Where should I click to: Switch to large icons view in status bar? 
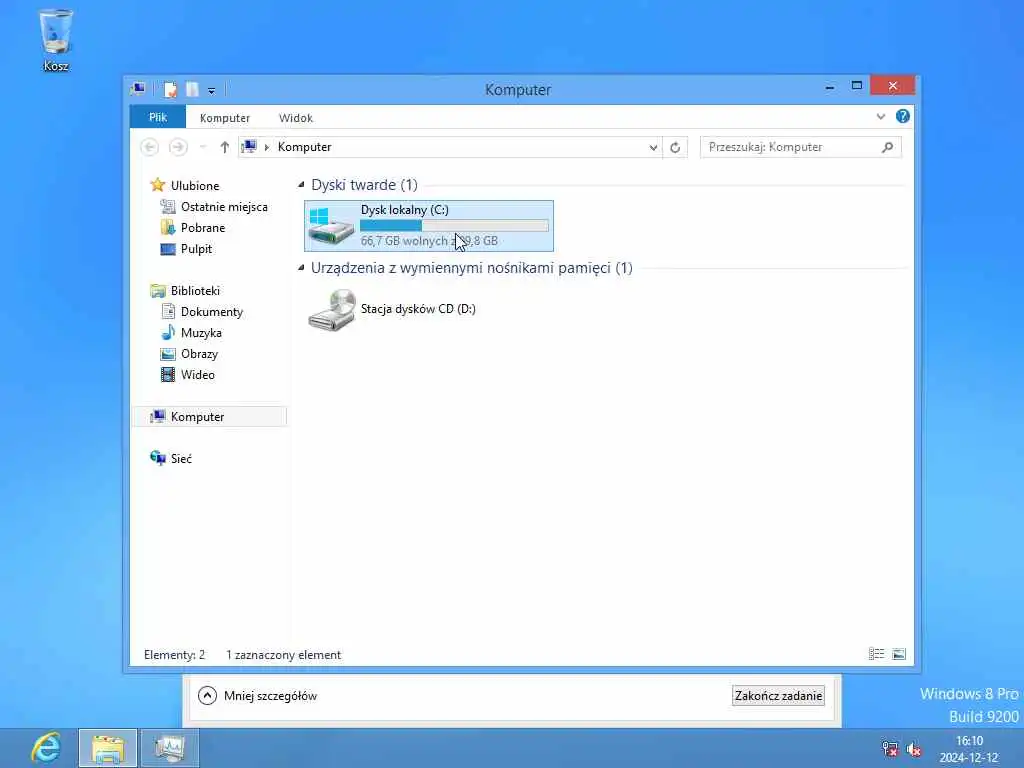pyautogui.click(x=899, y=654)
